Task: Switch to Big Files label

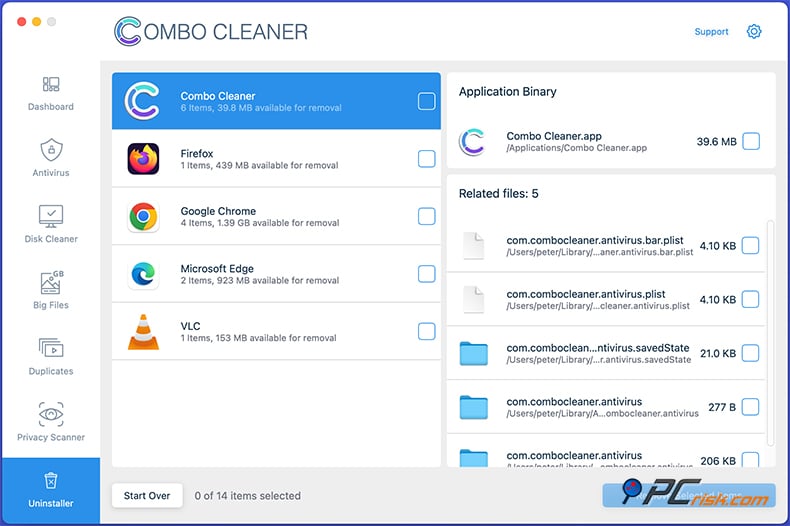Action: coord(51,305)
